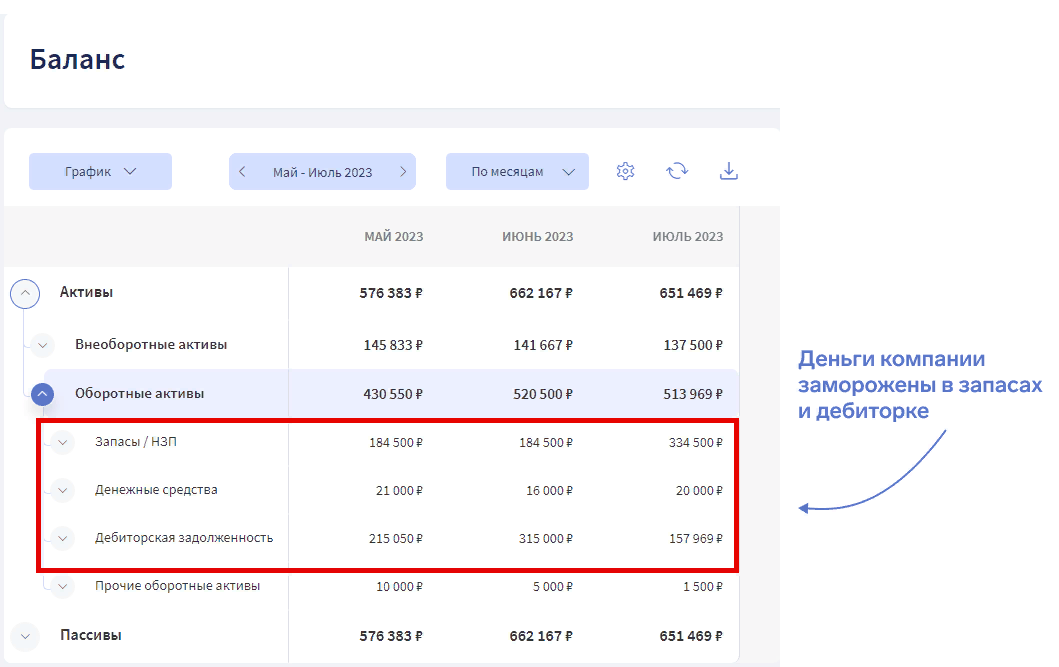1059x667 pixels.
Task: Expand the Денежные средства row
Action: coord(63,490)
